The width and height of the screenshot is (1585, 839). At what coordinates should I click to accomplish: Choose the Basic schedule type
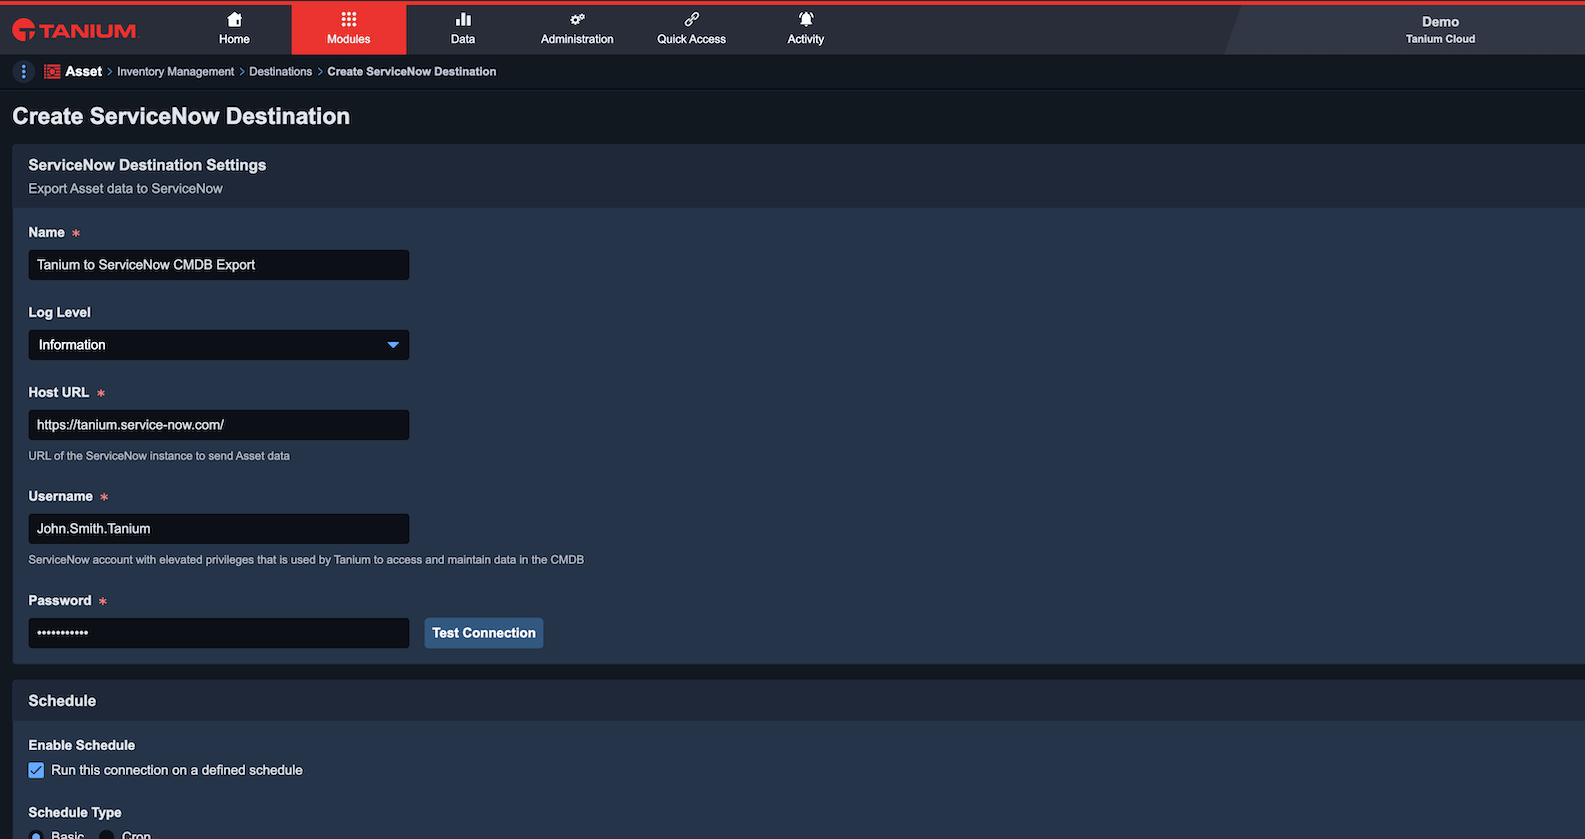(36, 835)
